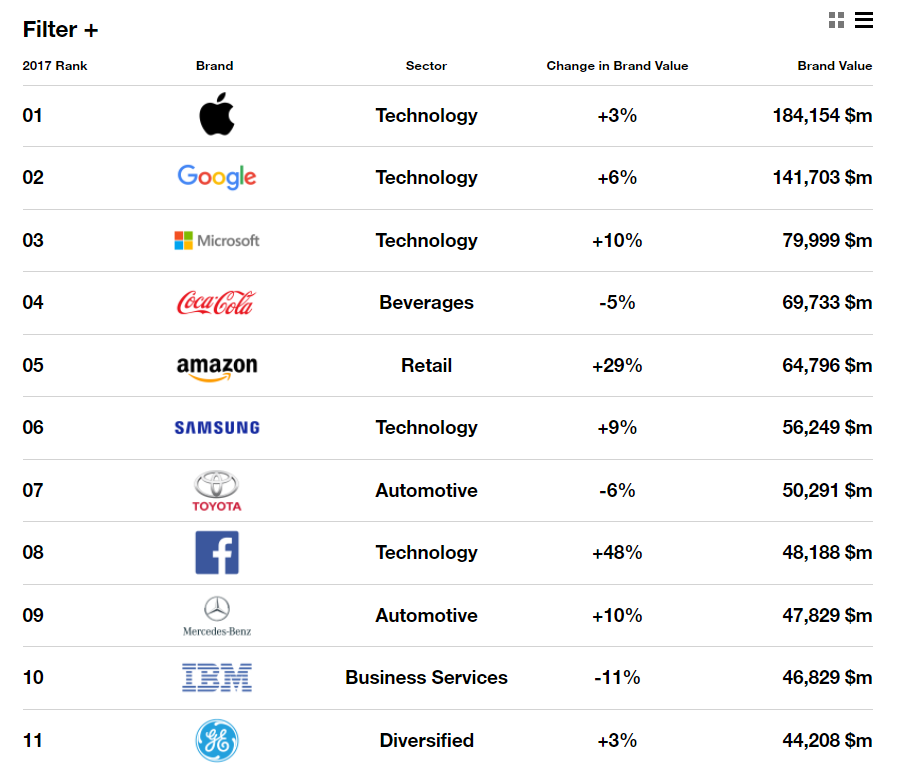Switch to list view layout
898x769 pixels.
[864, 19]
